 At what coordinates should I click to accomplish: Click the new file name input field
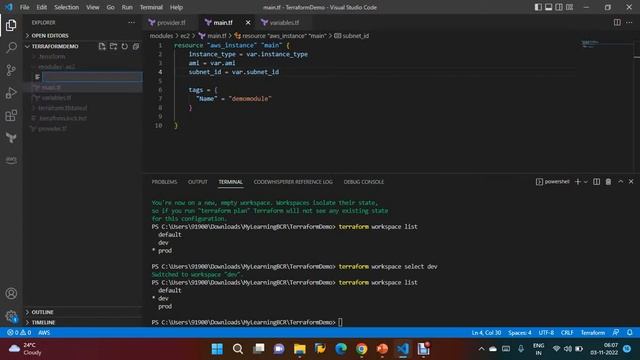click(92, 77)
